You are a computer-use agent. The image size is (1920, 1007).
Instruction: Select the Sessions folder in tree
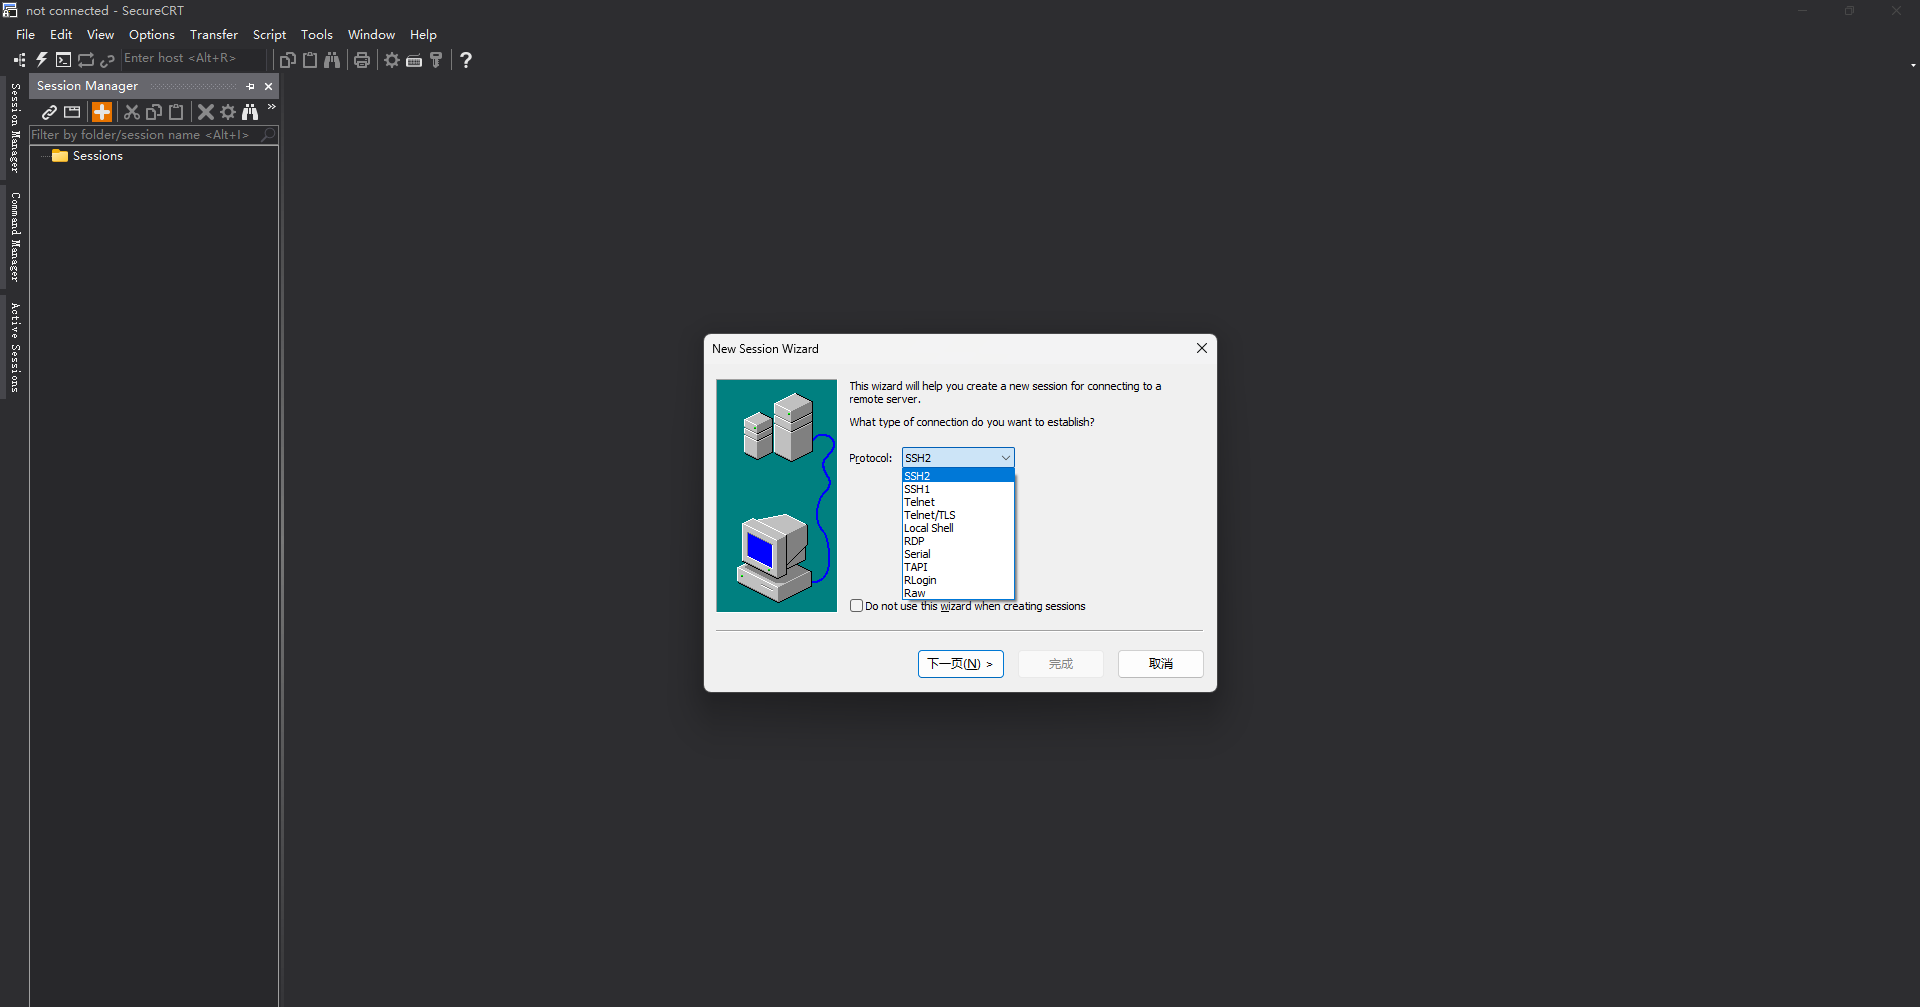pos(87,156)
